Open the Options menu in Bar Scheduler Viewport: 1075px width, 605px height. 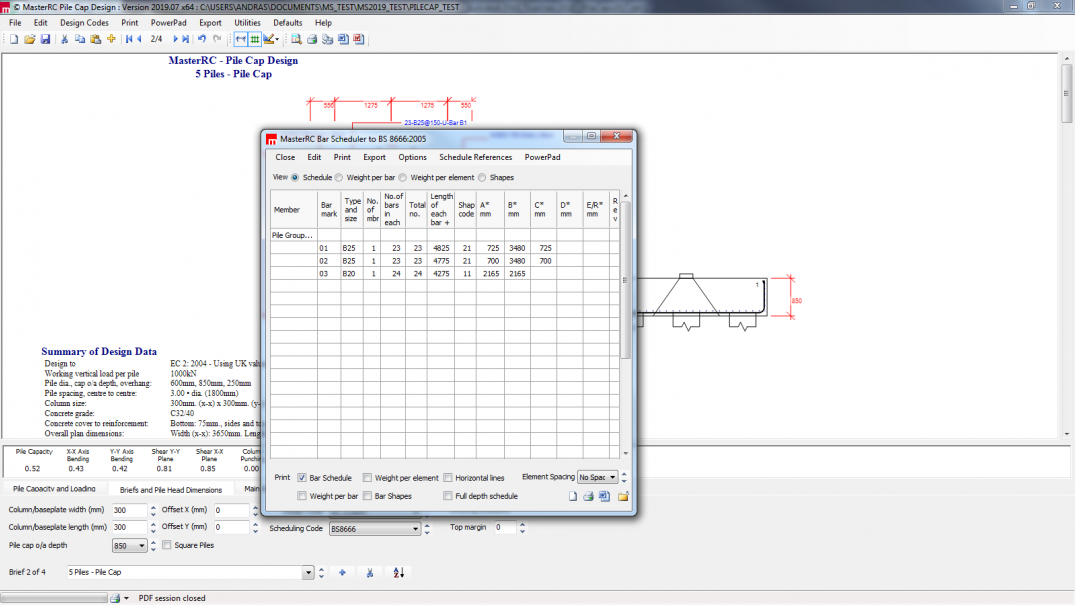[413, 157]
